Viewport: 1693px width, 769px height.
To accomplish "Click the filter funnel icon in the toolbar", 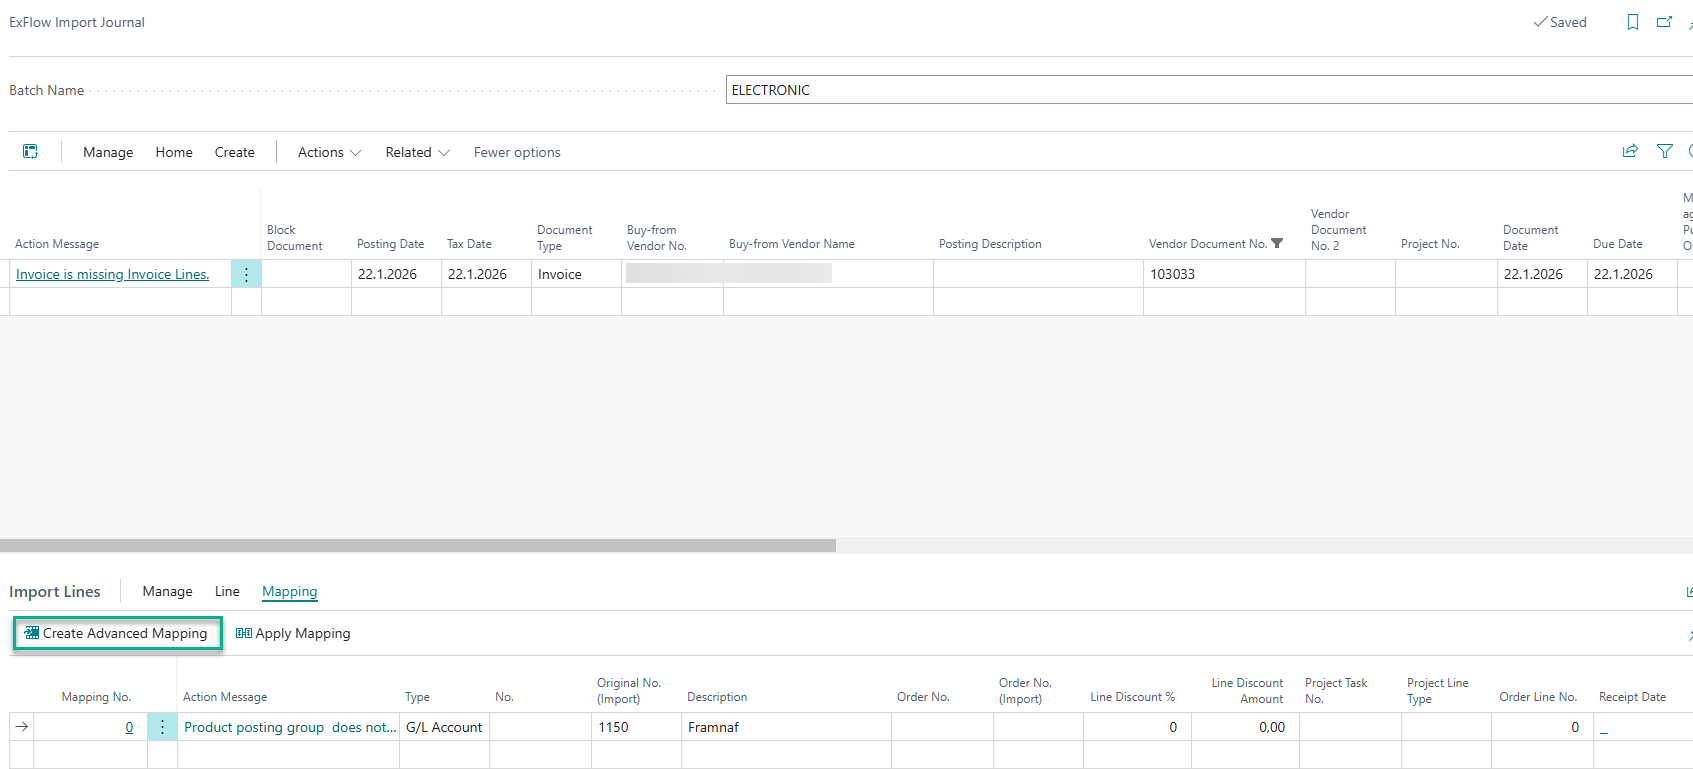I will tap(1665, 151).
